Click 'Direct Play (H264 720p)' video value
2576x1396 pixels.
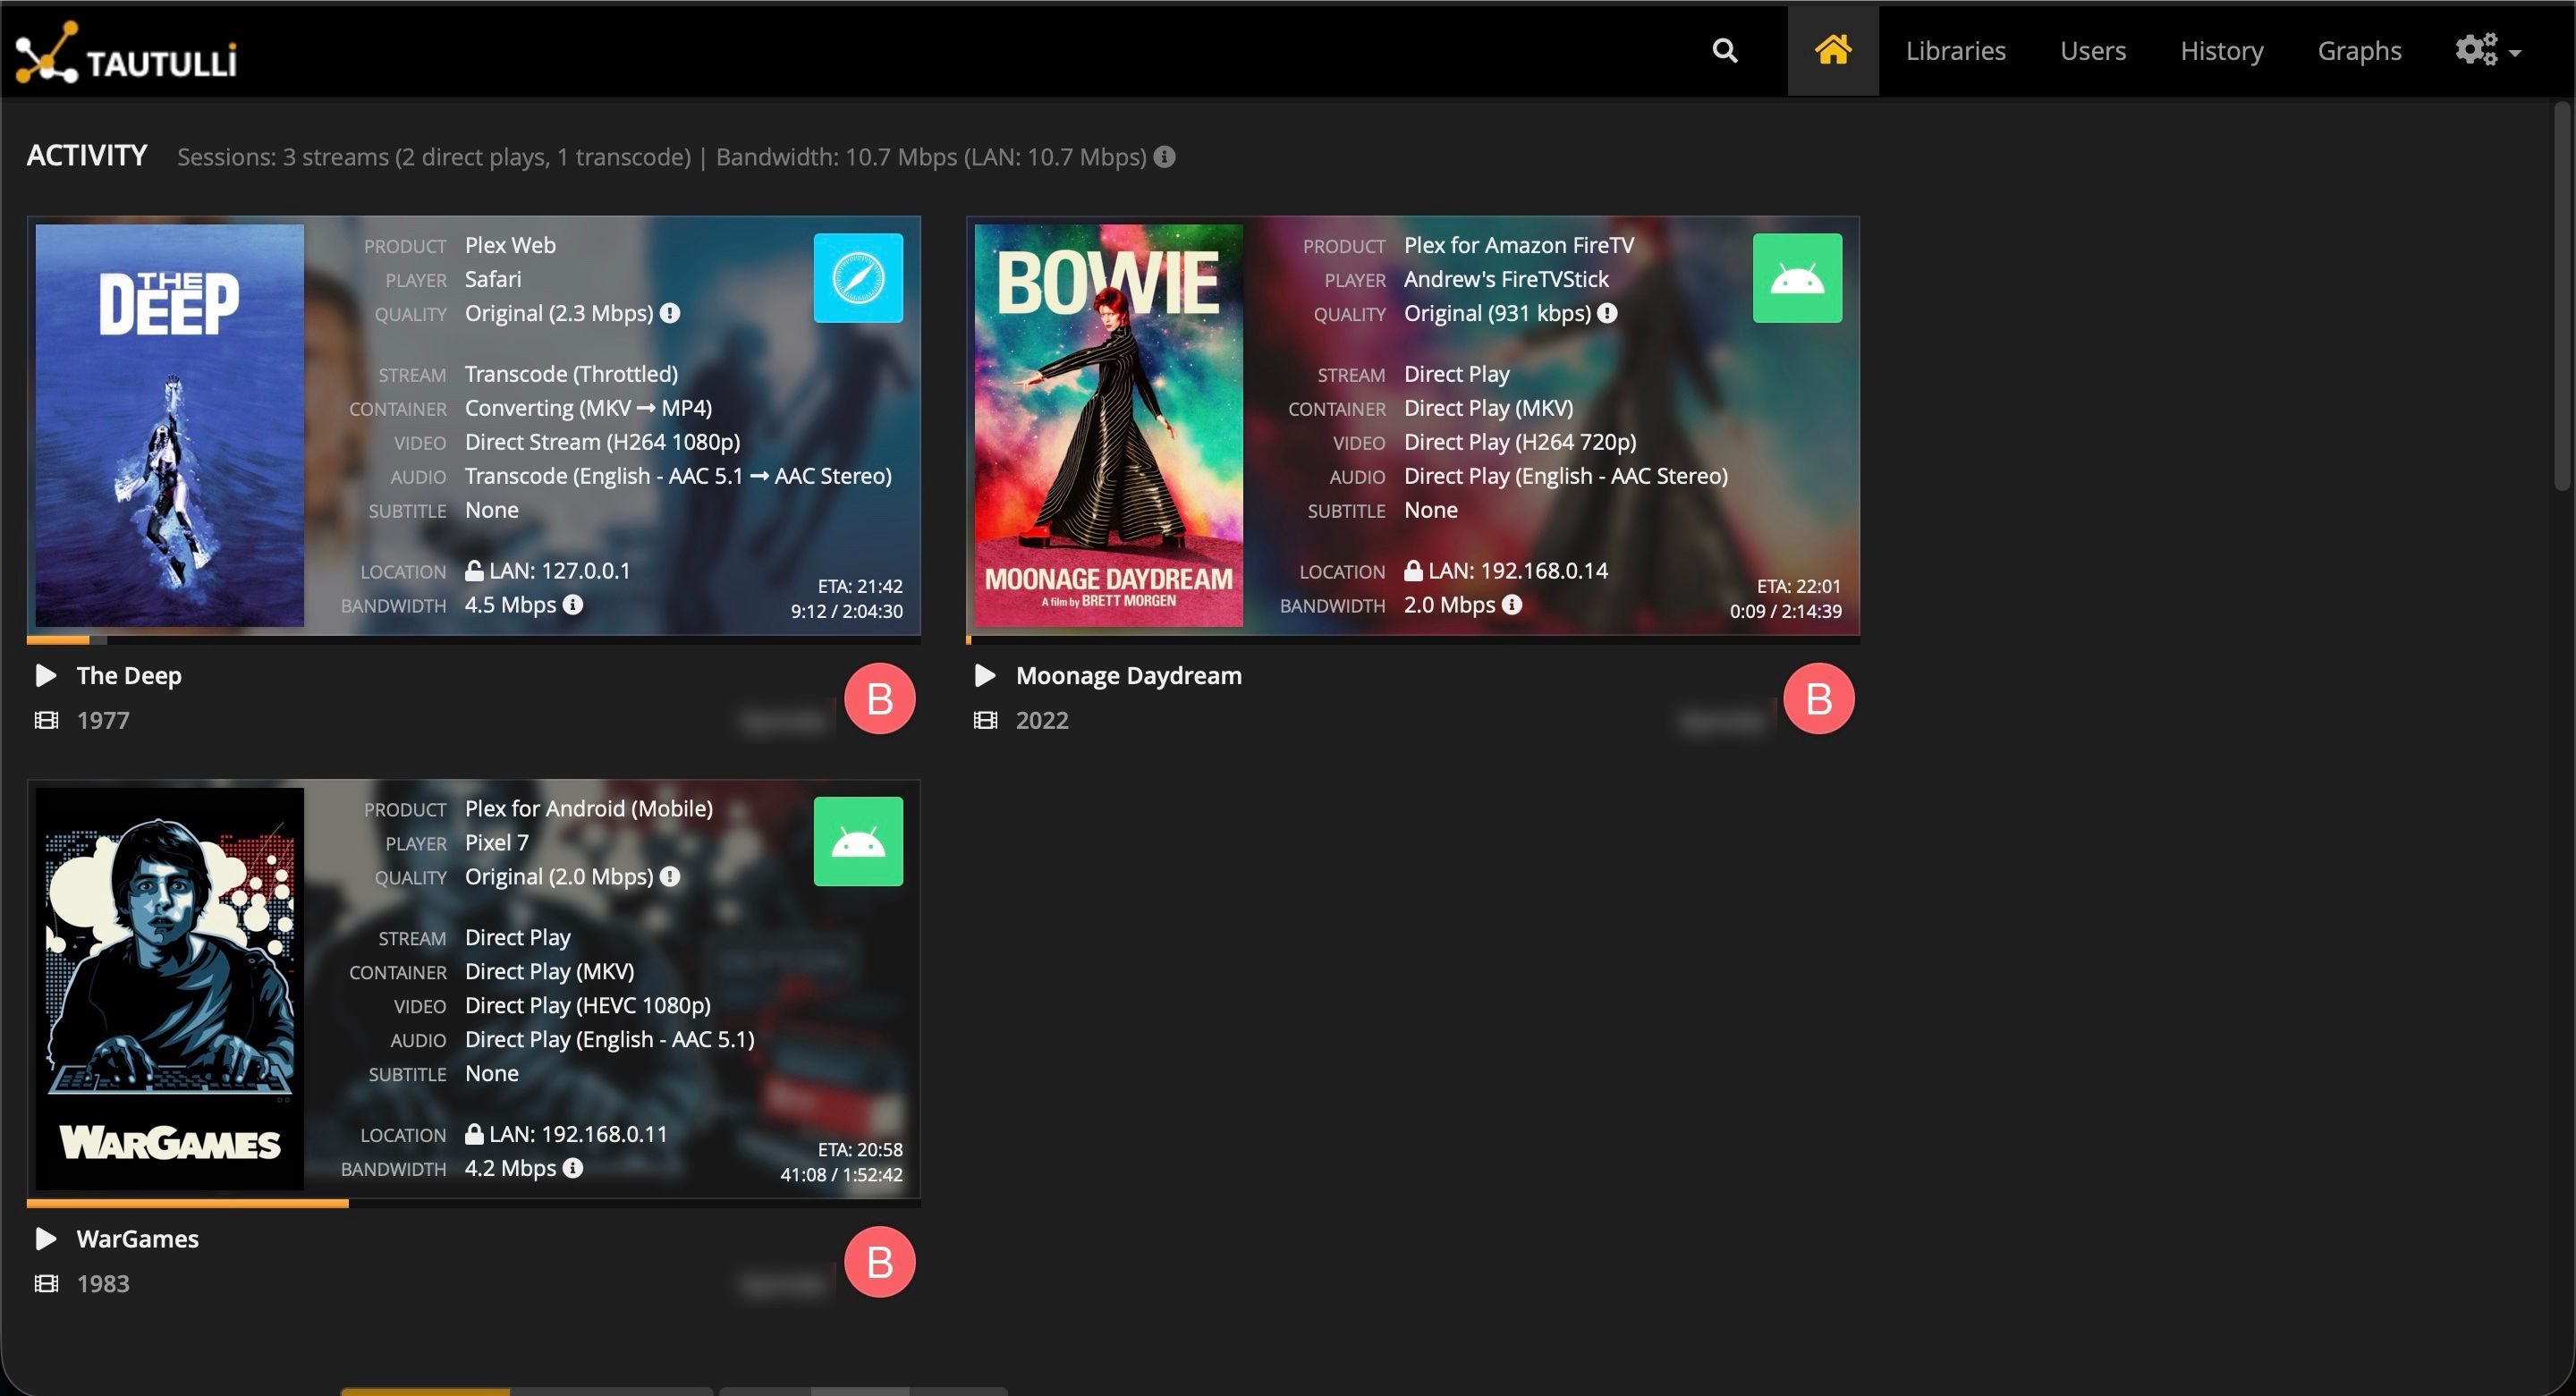(1519, 442)
